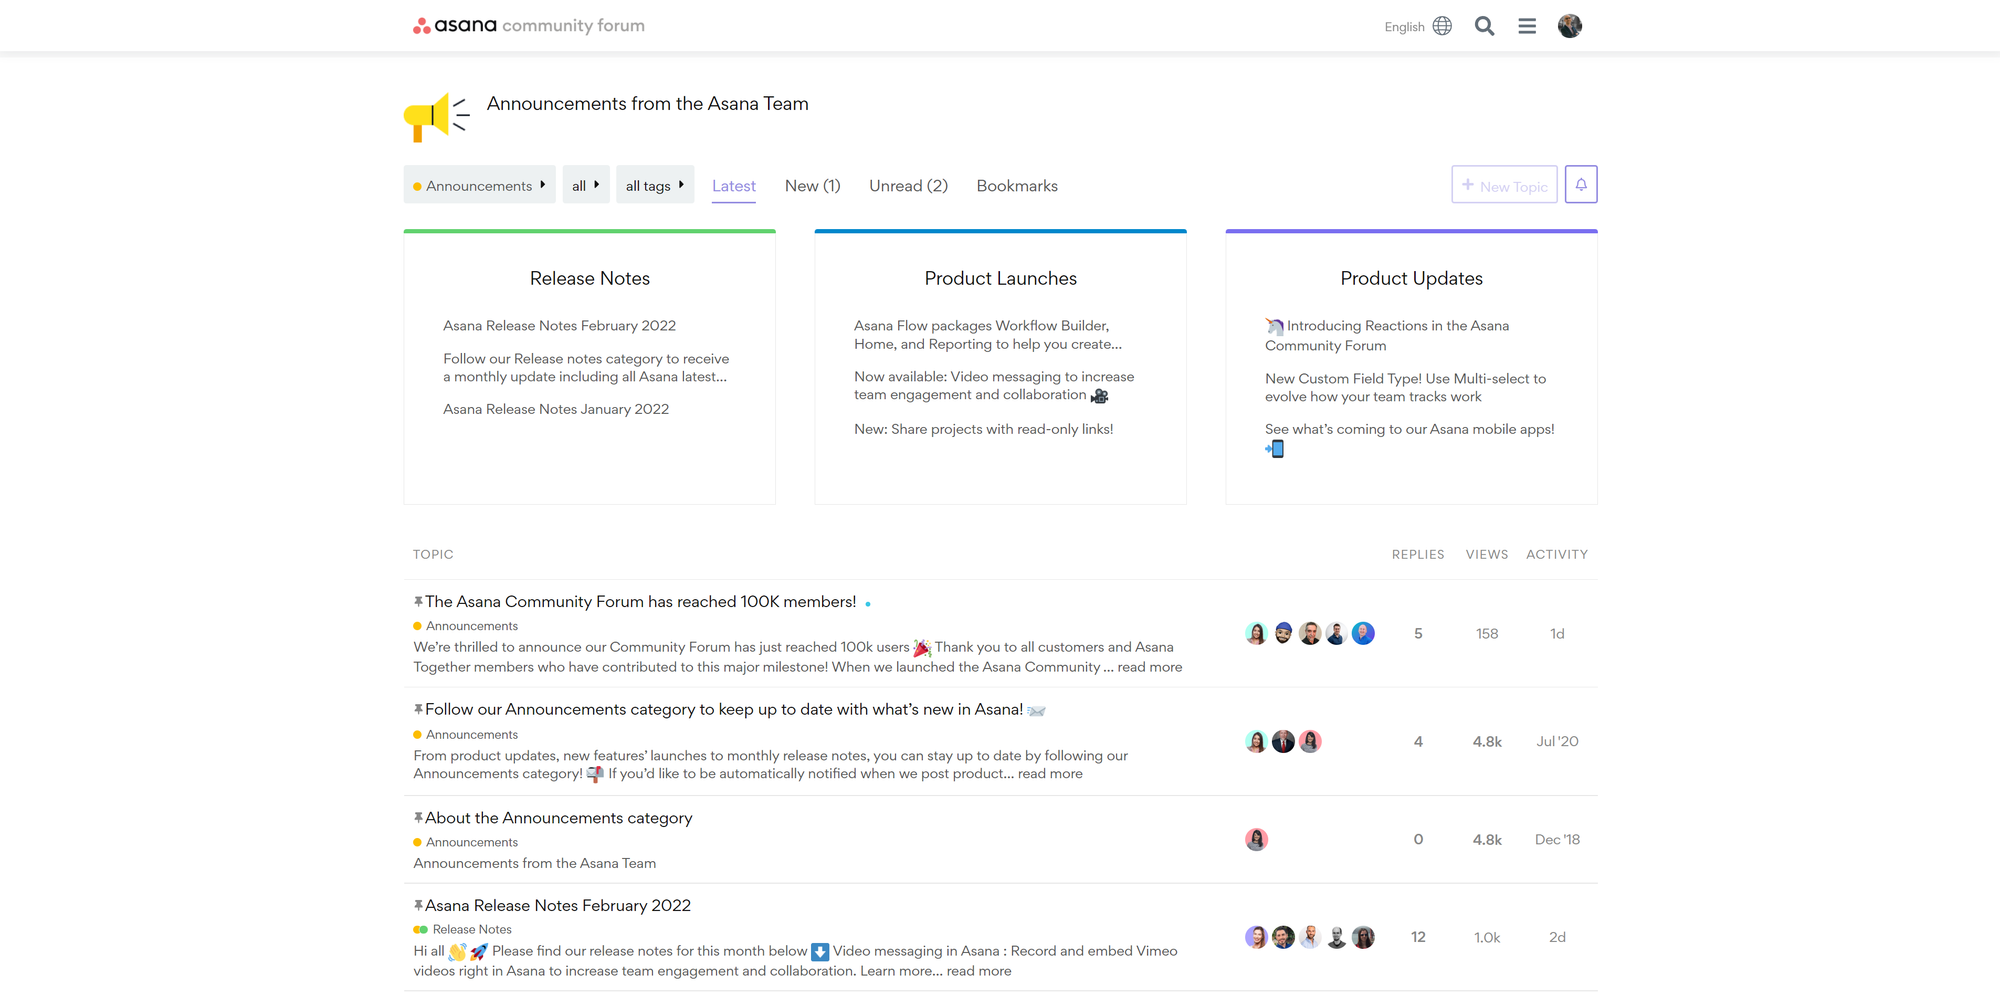
Task: Click Announcements category badge under 100K members topic
Action: tap(466, 626)
